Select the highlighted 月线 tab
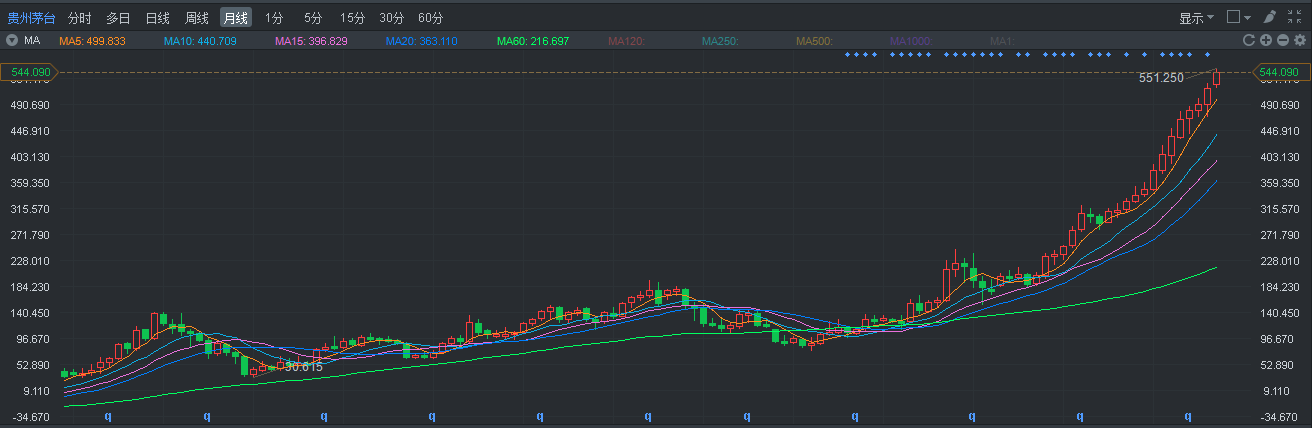The height and width of the screenshot is (428, 1312). [x=236, y=18]
